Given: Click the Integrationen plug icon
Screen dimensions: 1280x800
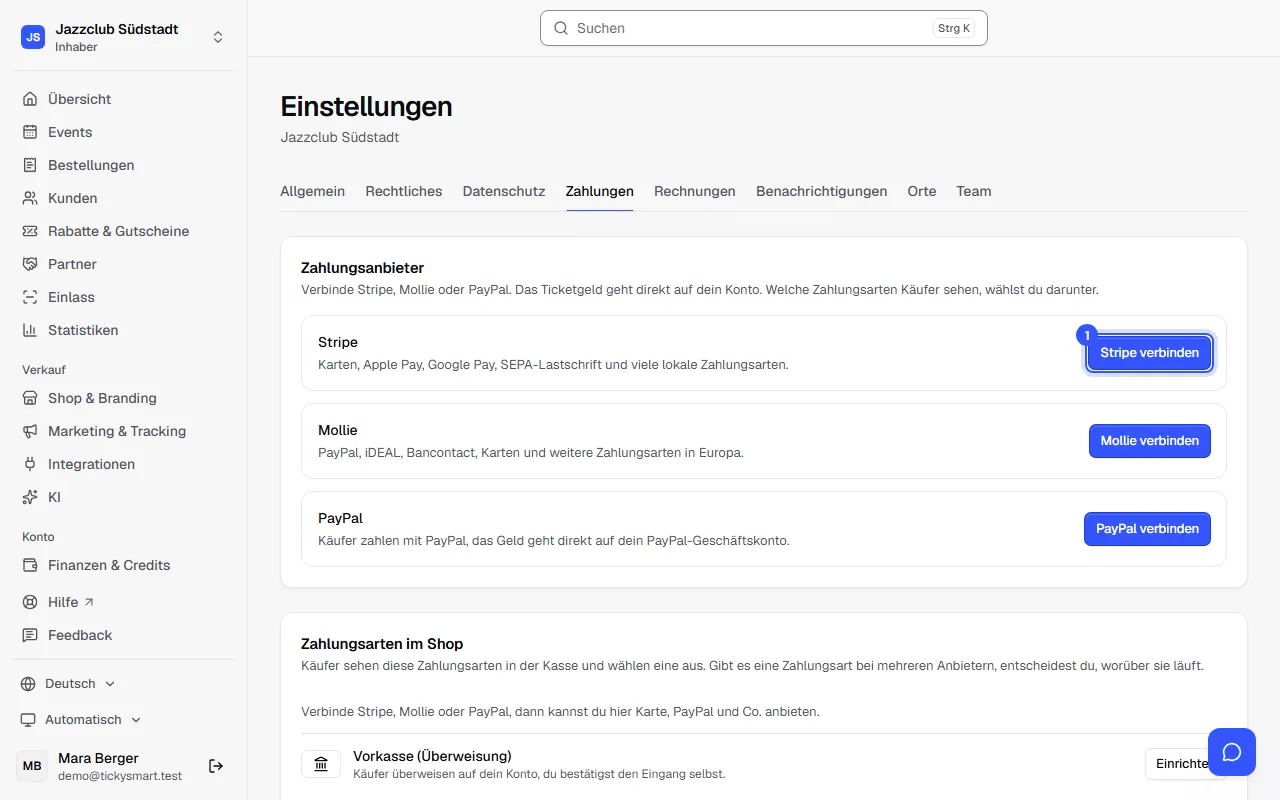Looking at the screenshot, I should [x=30, y=464].
